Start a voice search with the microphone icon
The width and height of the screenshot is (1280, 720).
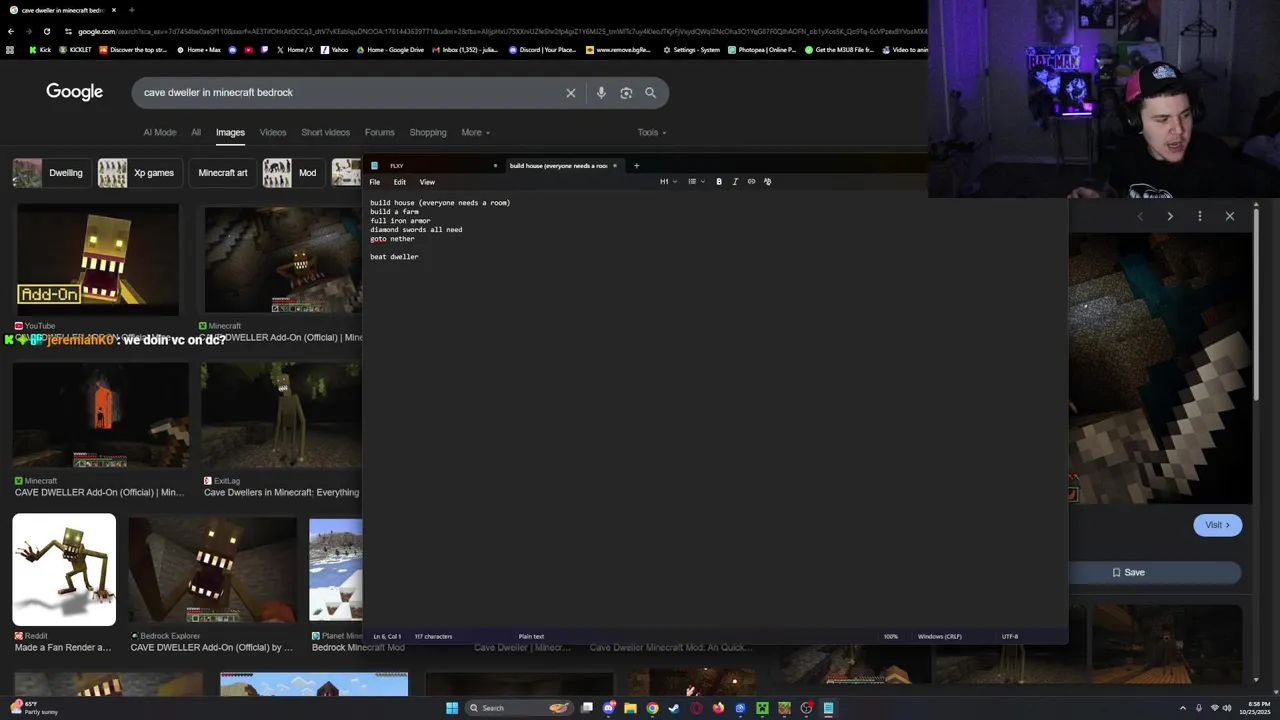601,93
